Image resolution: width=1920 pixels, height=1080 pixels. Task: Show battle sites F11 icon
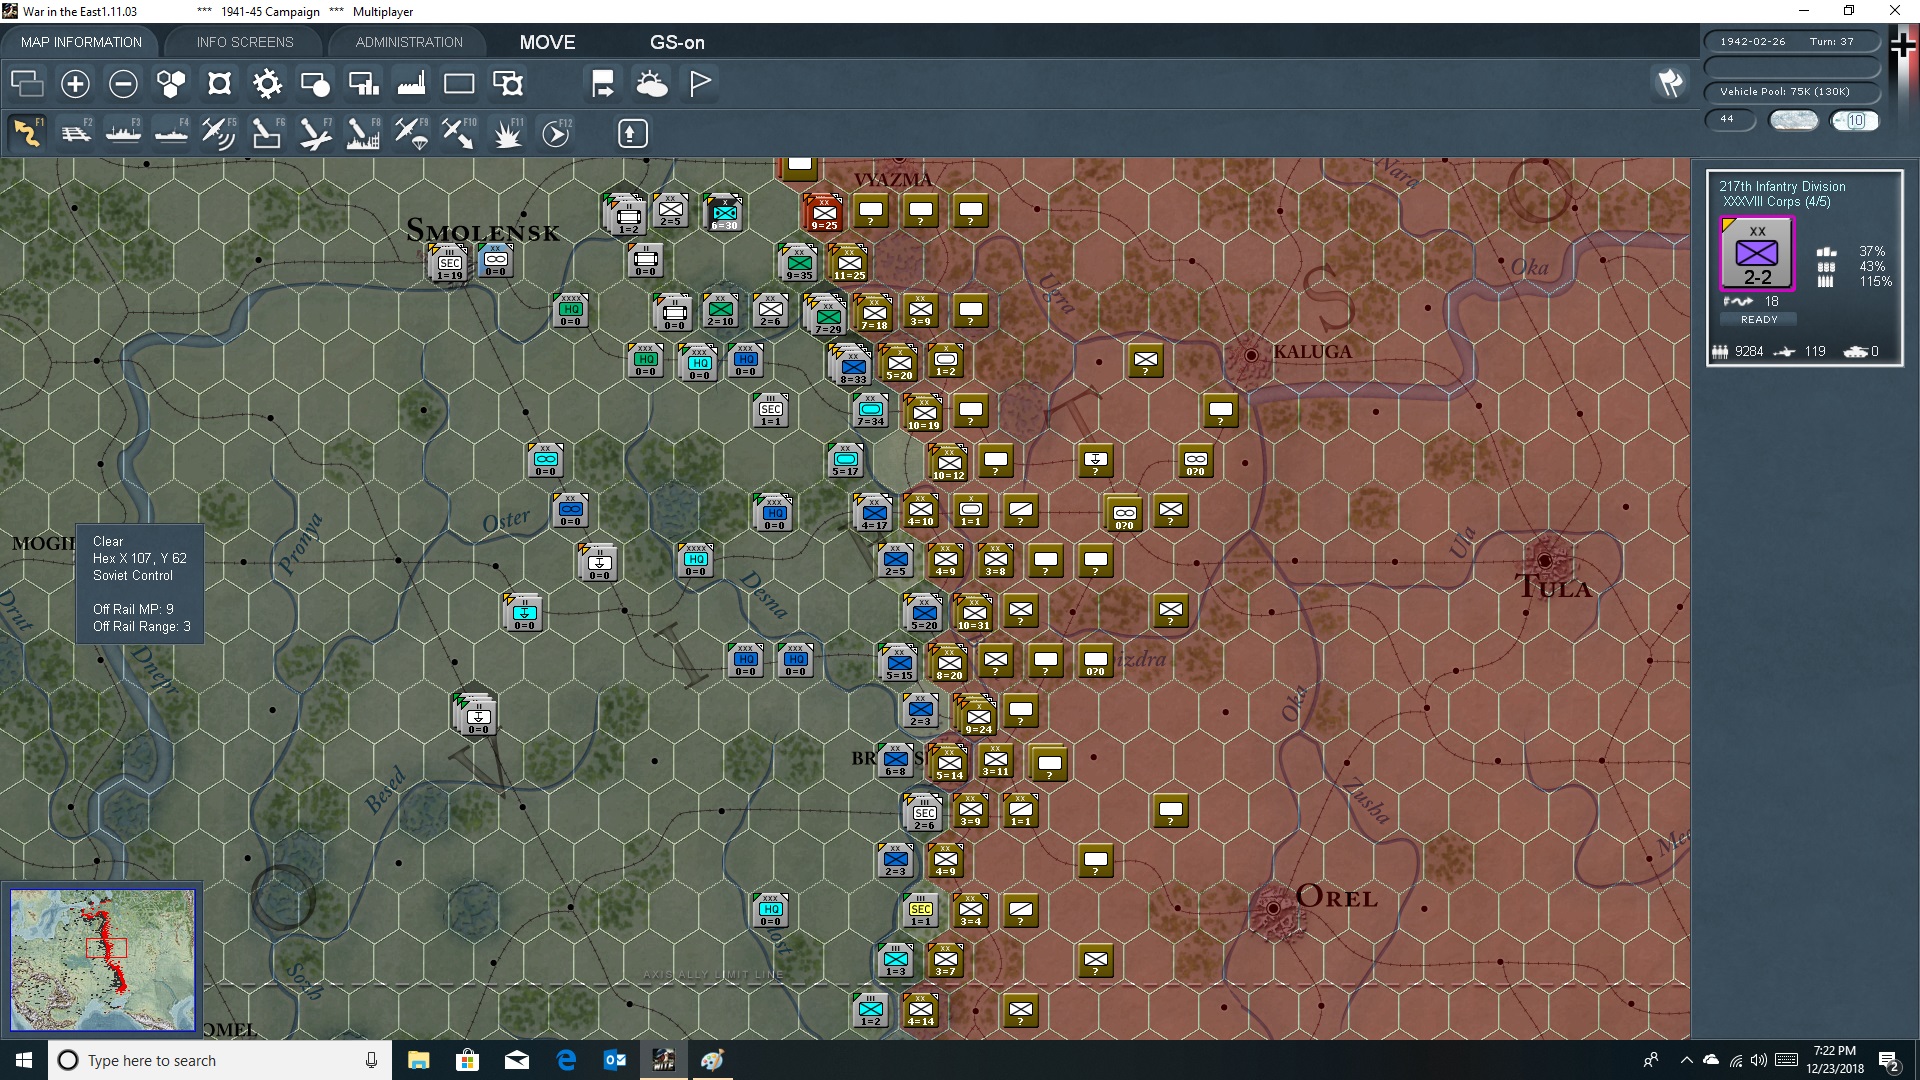tap(508, 133)
